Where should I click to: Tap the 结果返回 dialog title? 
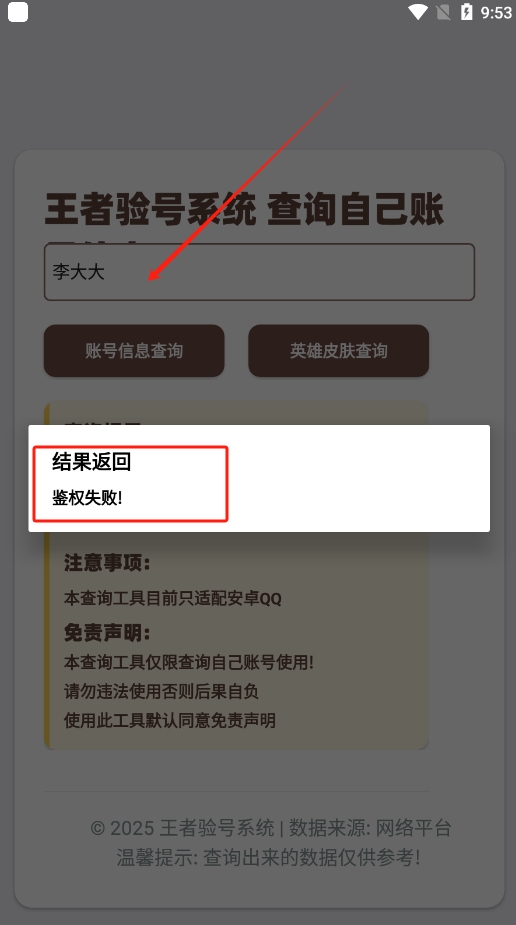click(x=91, y=462)
